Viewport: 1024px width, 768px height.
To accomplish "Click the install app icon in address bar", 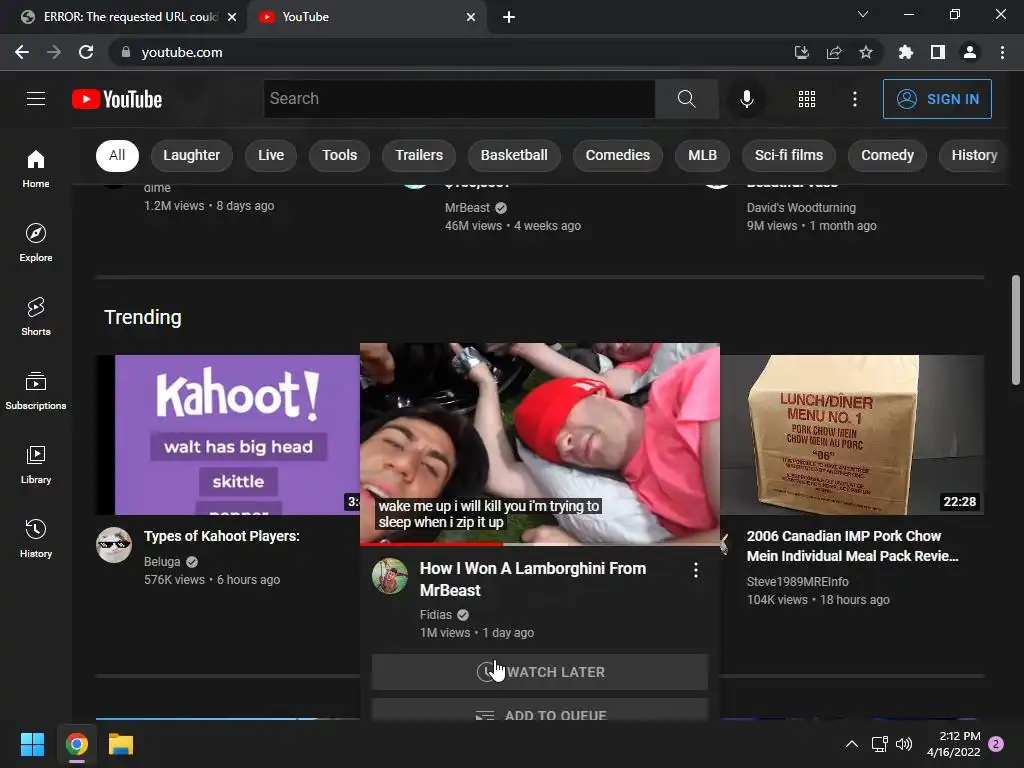I will pyautogui.click(x=802, y=52).
